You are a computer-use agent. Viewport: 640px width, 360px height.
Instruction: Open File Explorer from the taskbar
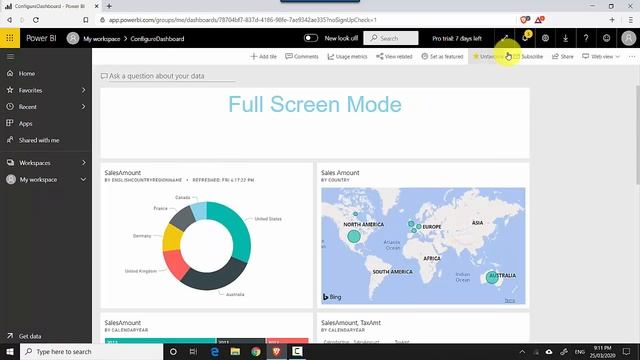click(235, 351)
